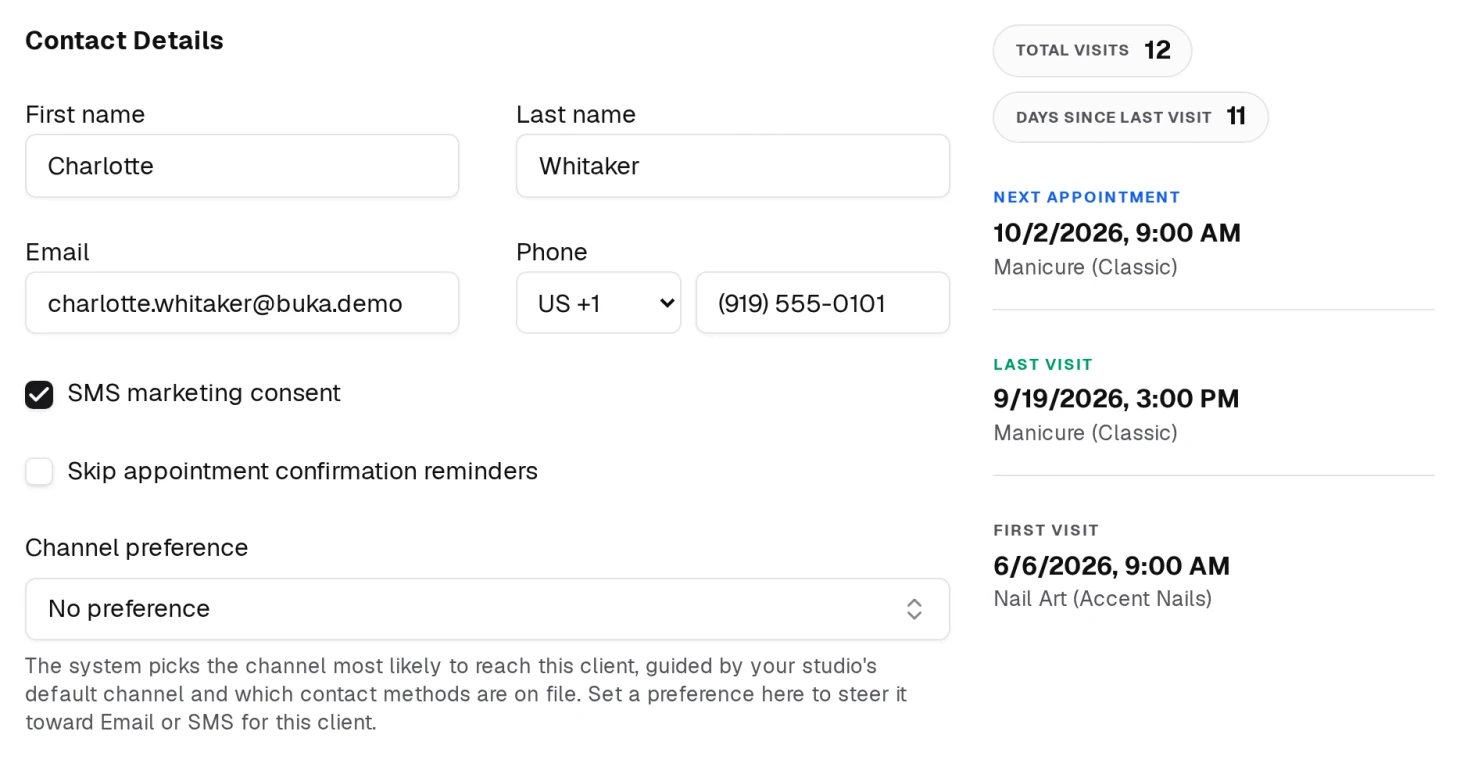Screen dimensions: 1460x760
Task: Click the Total Visits 12 badge
Action: (1092, 51)
